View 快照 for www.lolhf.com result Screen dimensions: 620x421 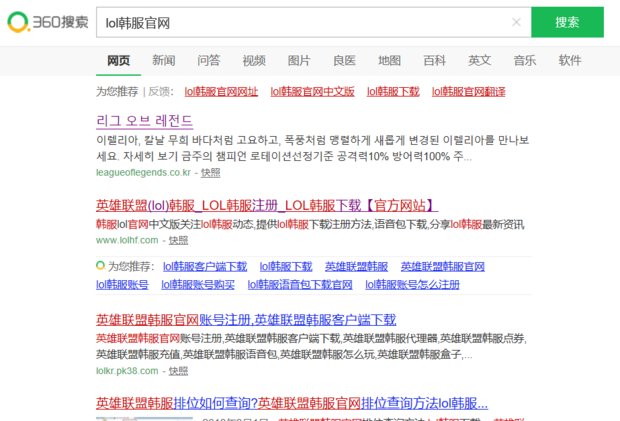(x=178, y=240)
